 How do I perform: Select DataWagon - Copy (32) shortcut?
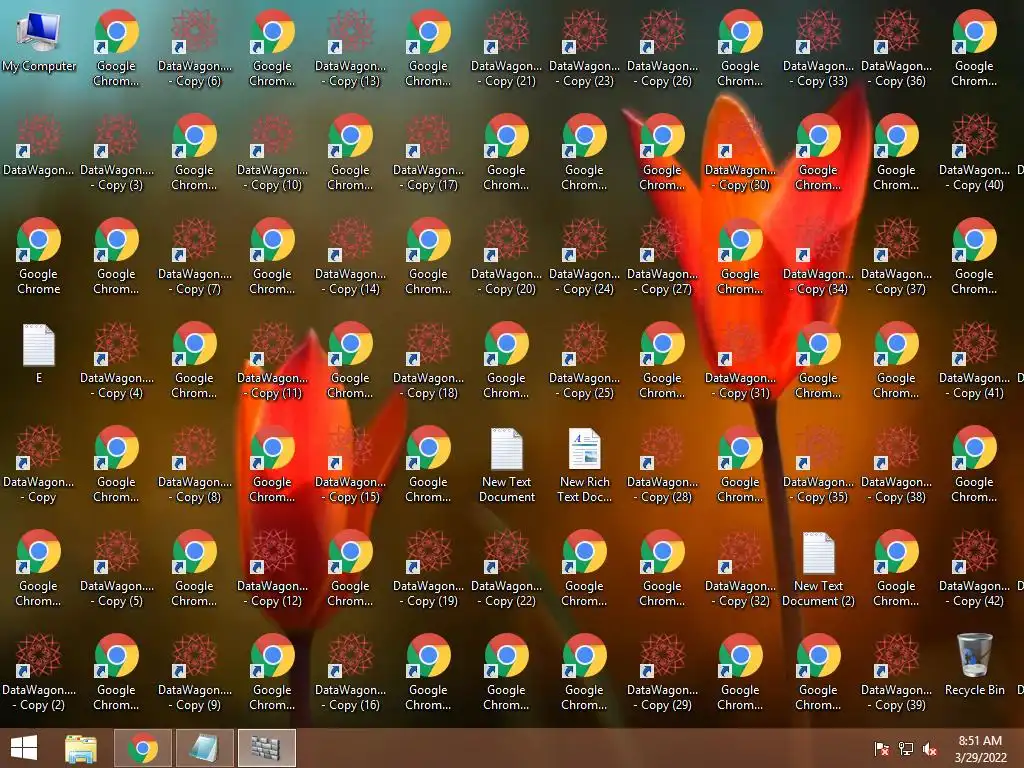coord(741,568)
